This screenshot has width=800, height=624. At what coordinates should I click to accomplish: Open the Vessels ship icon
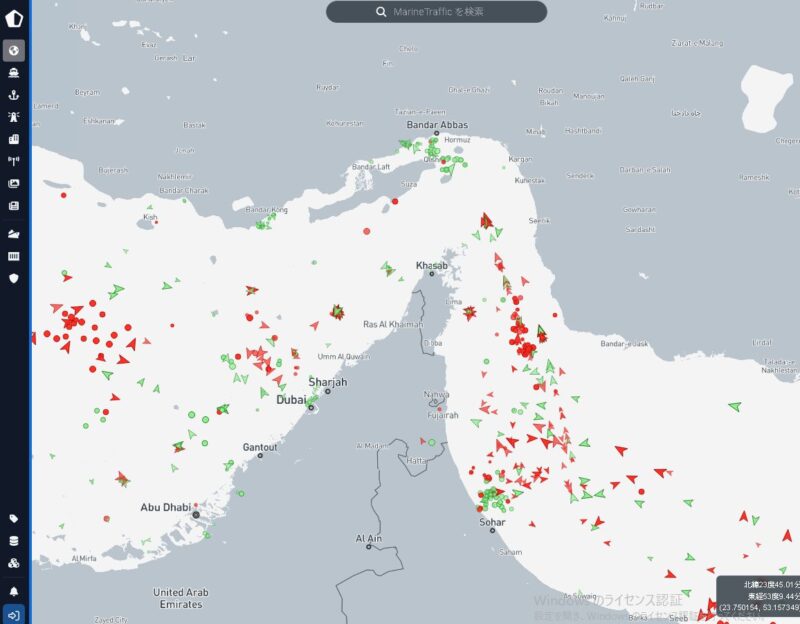tap(14, 73)
